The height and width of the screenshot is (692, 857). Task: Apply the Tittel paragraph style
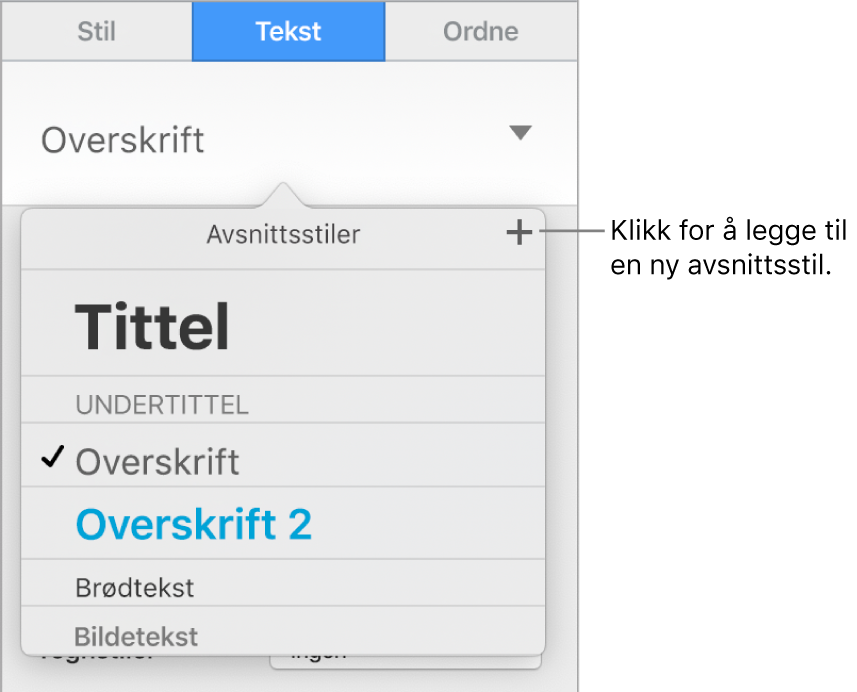(x=153, y=325)
